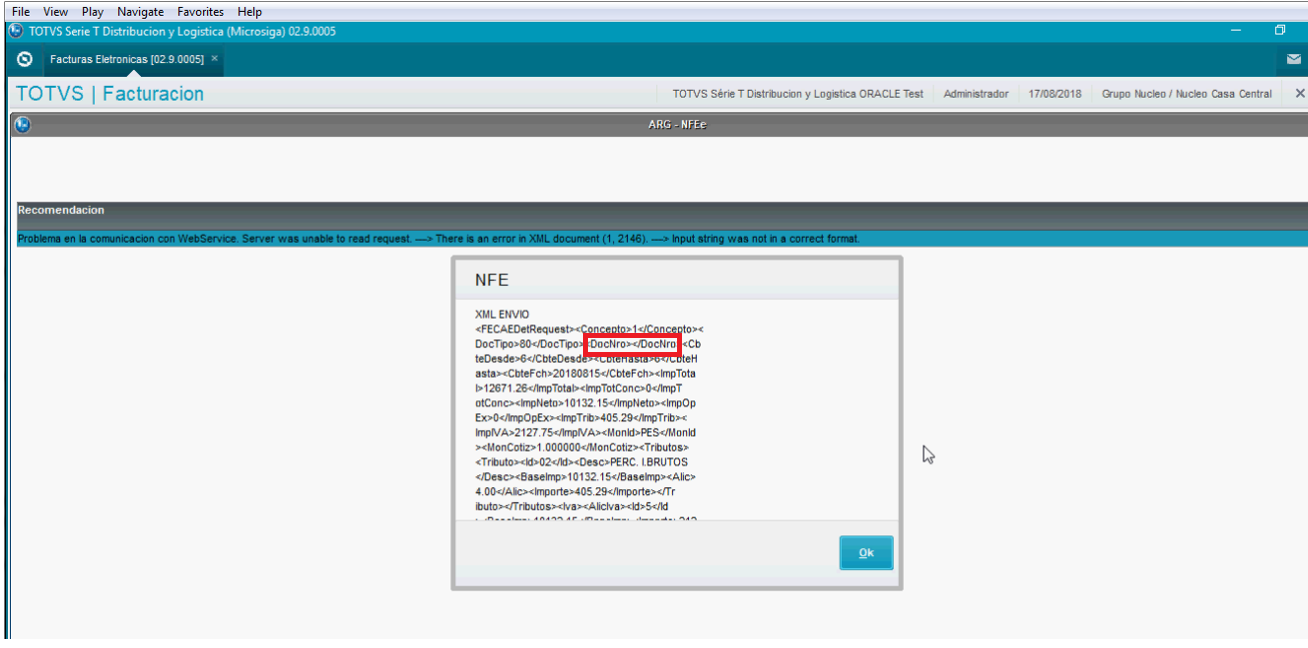Open the Favorites menu
Screen dimensions: 1308x648
coord(200,12)
